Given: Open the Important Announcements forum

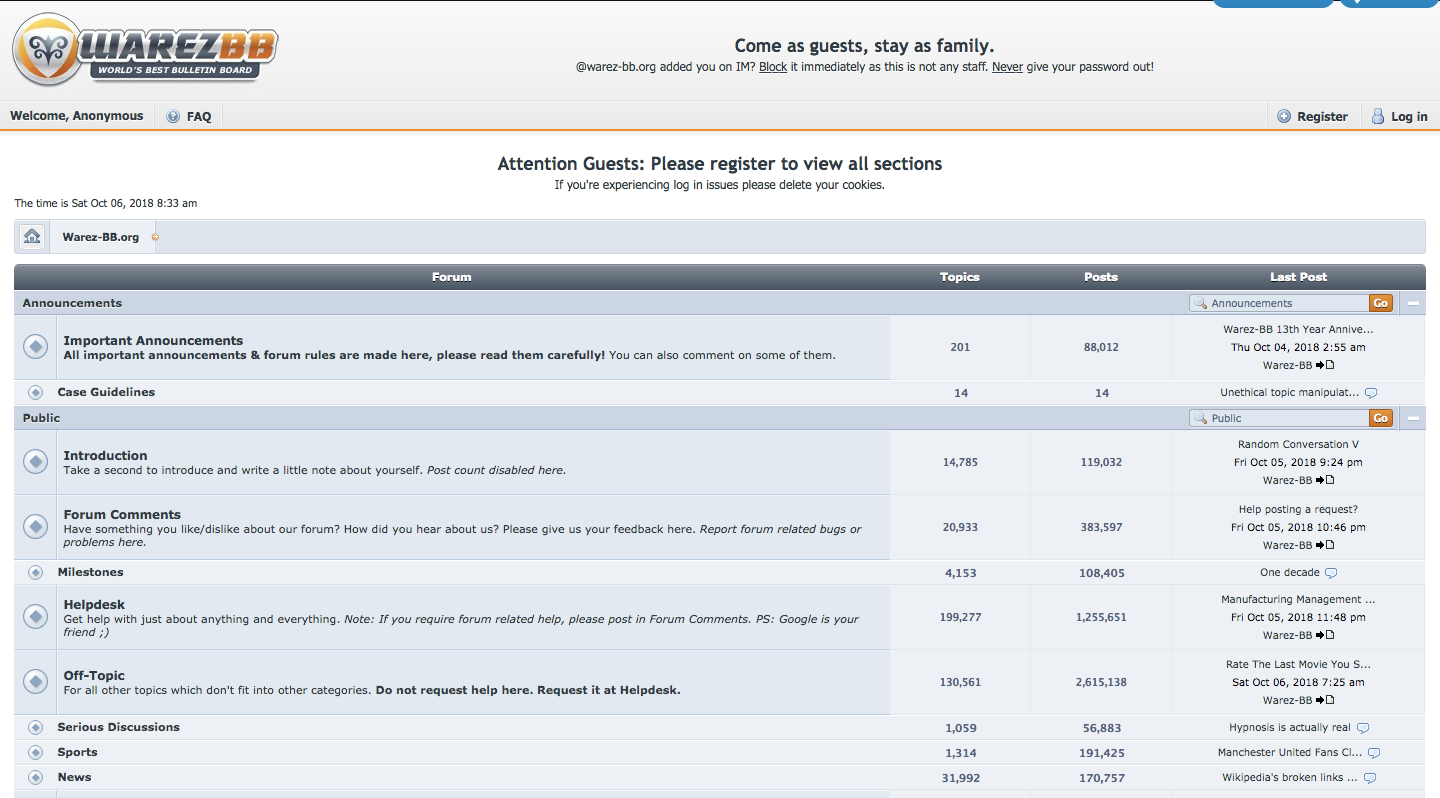Looking at the screenshot, I should tap(153, 340).
